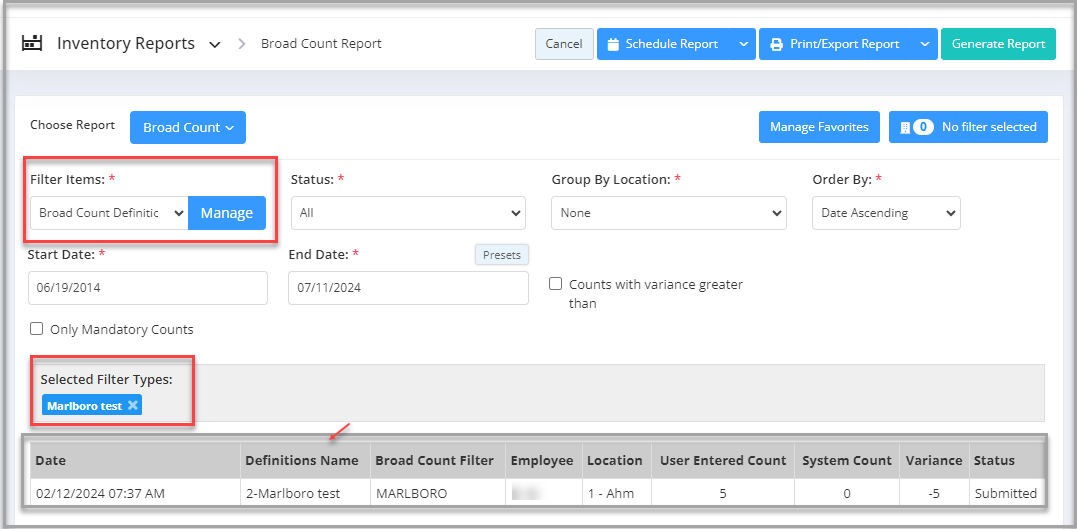The width and height of the screenshot is (1078, 529).
Task: Open the Status dropdown
Action: [408, 213]
